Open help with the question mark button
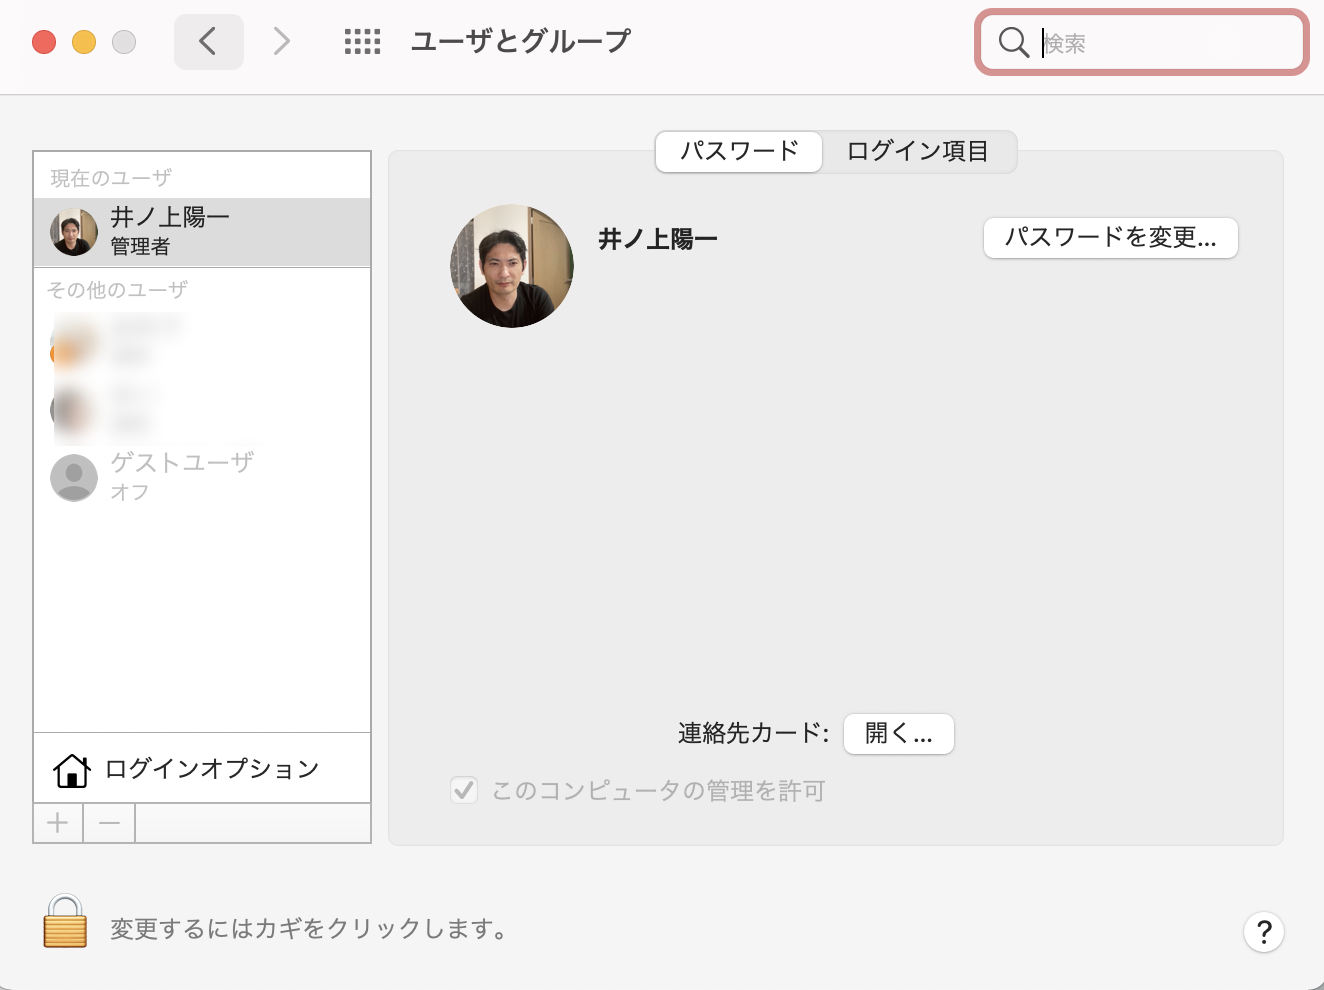This screenshot has width=1324, height=990. click(x=1263, y=932)
